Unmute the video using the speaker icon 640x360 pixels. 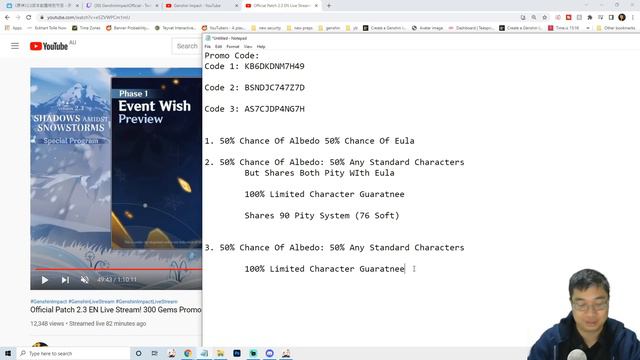[84, 280]
